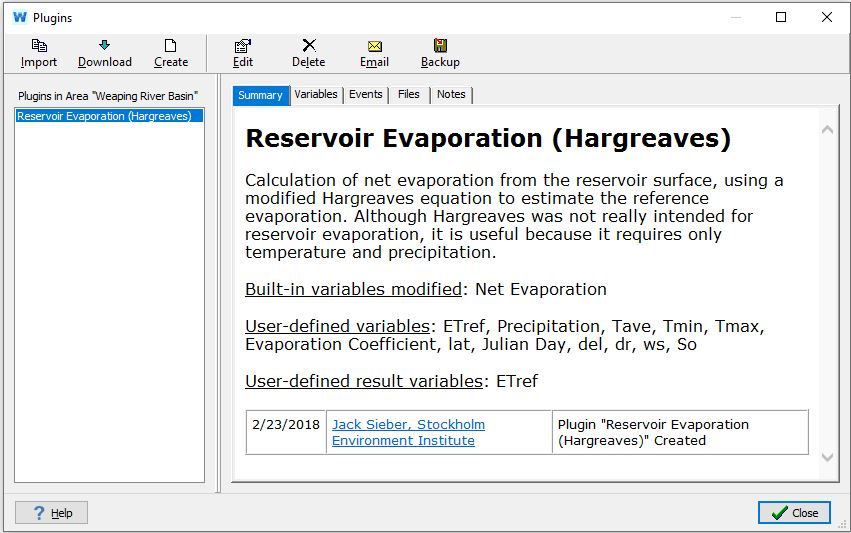The image size is (851, 533).
Task: Click the 'User-defined result variables' heading
Action: 364,381
